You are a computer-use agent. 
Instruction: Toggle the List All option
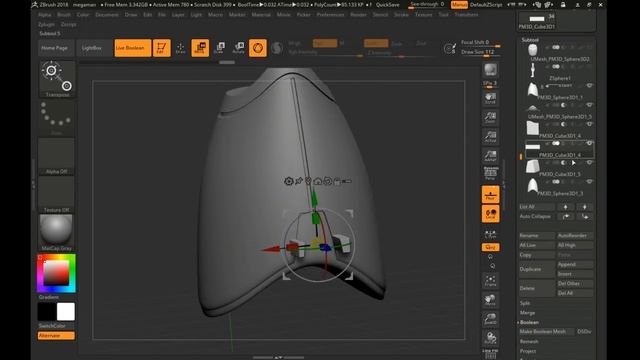537,207
